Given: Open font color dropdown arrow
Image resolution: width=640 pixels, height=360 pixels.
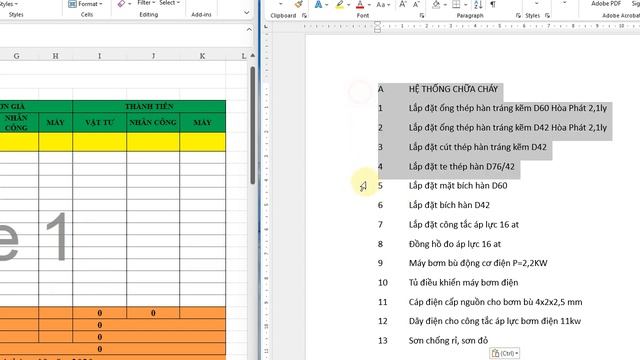Looking at the screenshot, I should pyautogui.click(x=369, y=5).
